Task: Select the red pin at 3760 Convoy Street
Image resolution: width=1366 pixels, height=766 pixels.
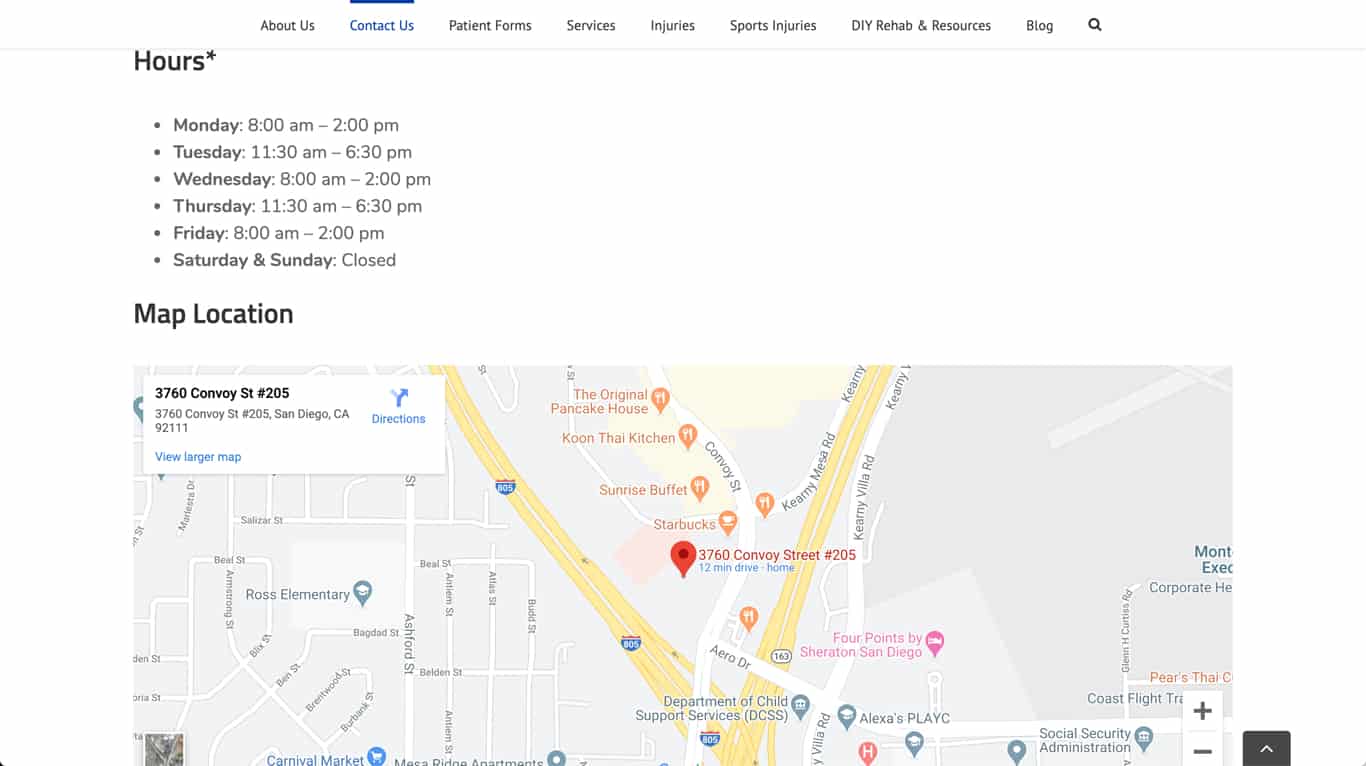Action: click(683, 559)
